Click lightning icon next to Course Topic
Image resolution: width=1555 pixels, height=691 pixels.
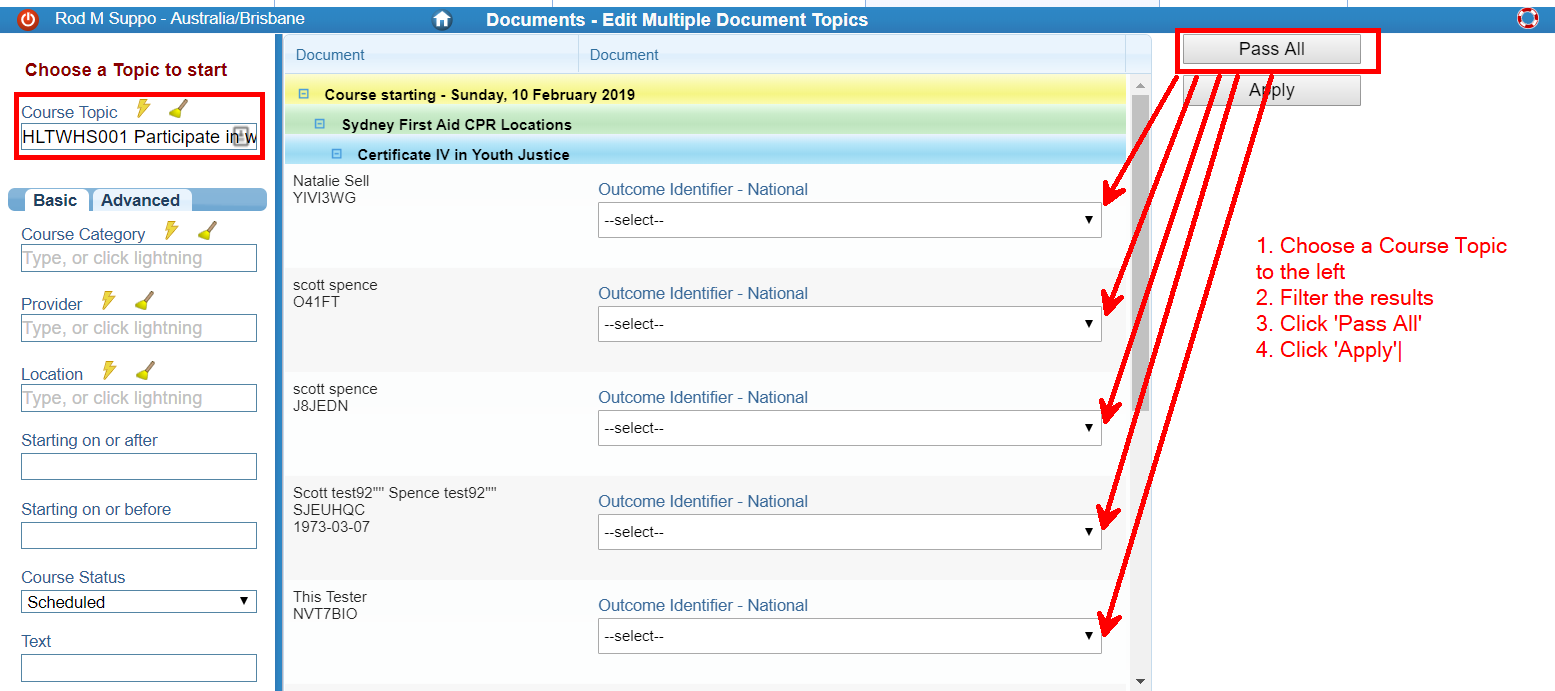coord(144,109)
